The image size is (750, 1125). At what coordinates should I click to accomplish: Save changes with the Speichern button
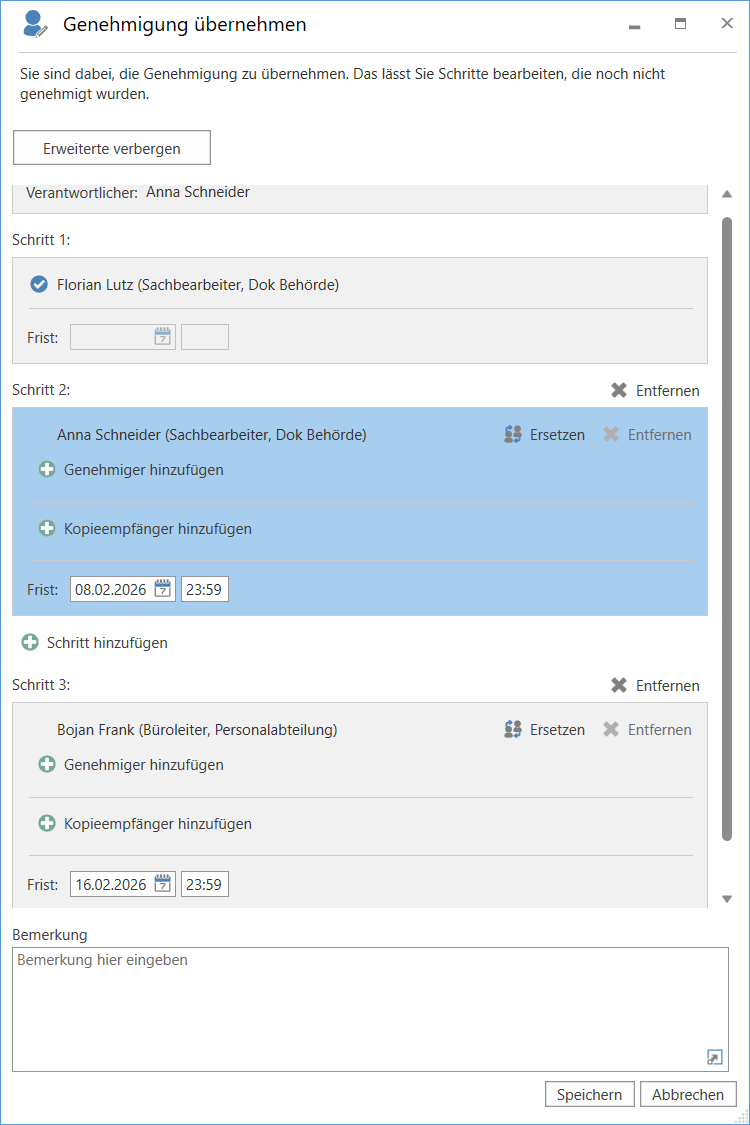tap(589, 1094)
